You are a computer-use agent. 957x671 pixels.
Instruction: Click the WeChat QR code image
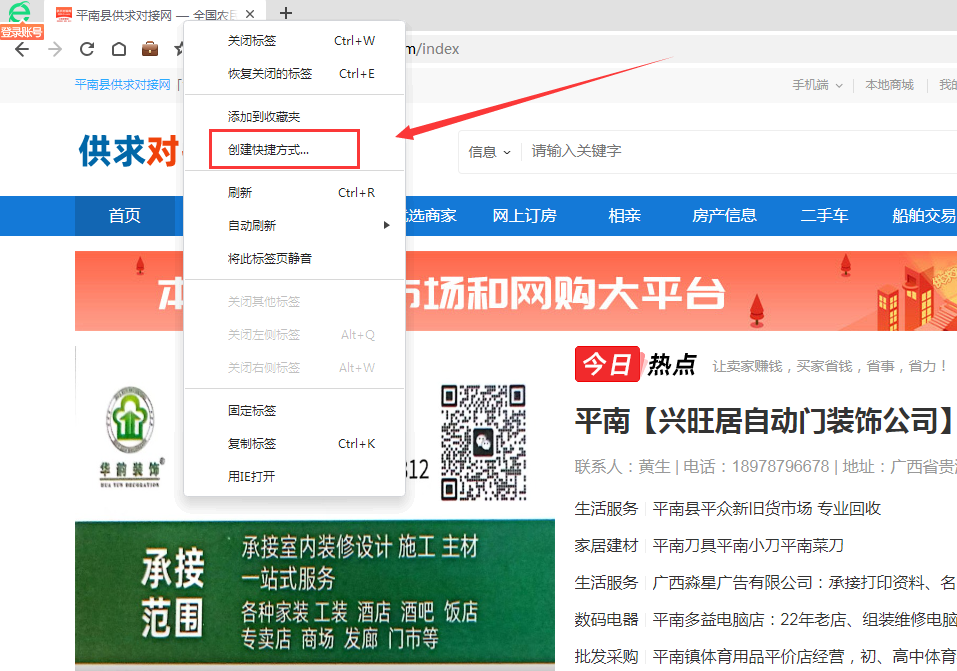pos(484,441)
